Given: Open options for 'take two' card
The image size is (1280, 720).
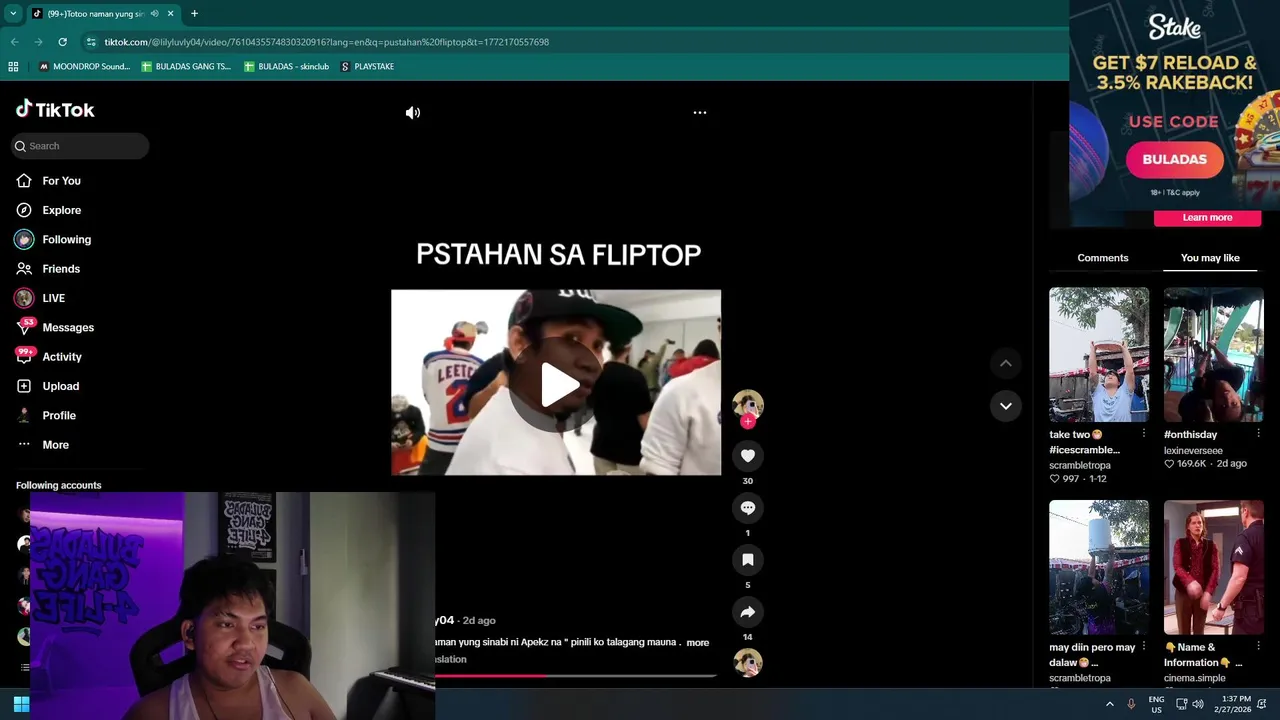Looking at the screenshot, I should click(x=1144, y=434).
